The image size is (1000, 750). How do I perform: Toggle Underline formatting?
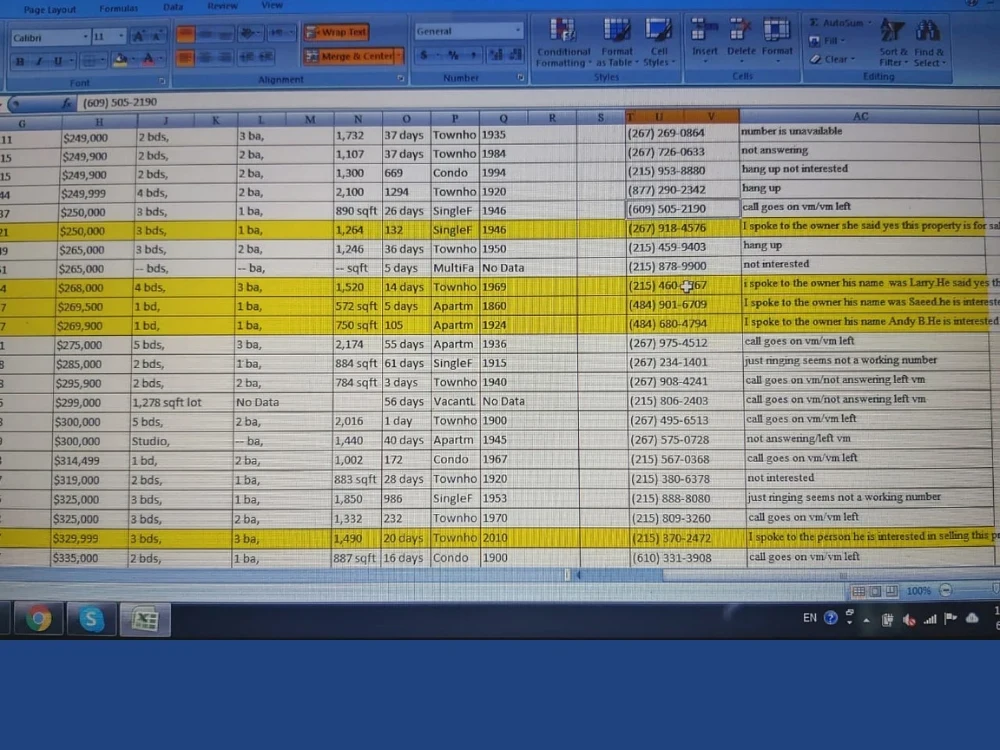click(x=58, y=61)
